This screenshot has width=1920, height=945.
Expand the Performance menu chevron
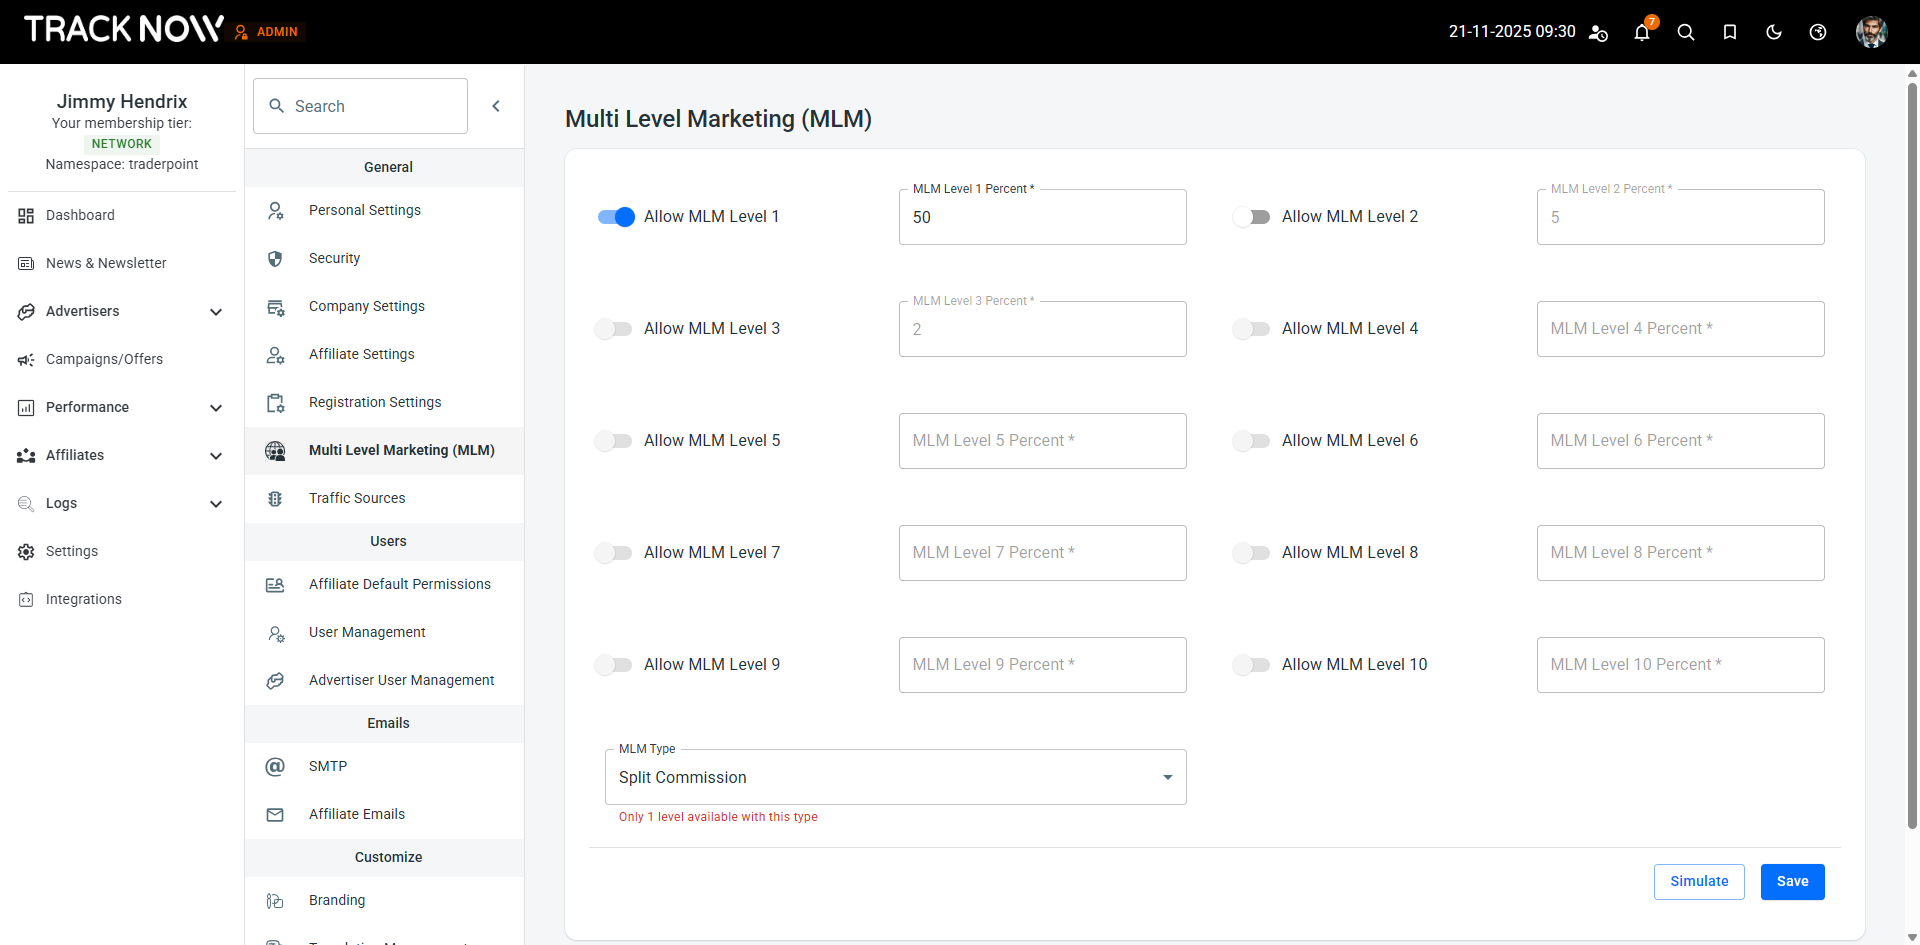point(215,408)
